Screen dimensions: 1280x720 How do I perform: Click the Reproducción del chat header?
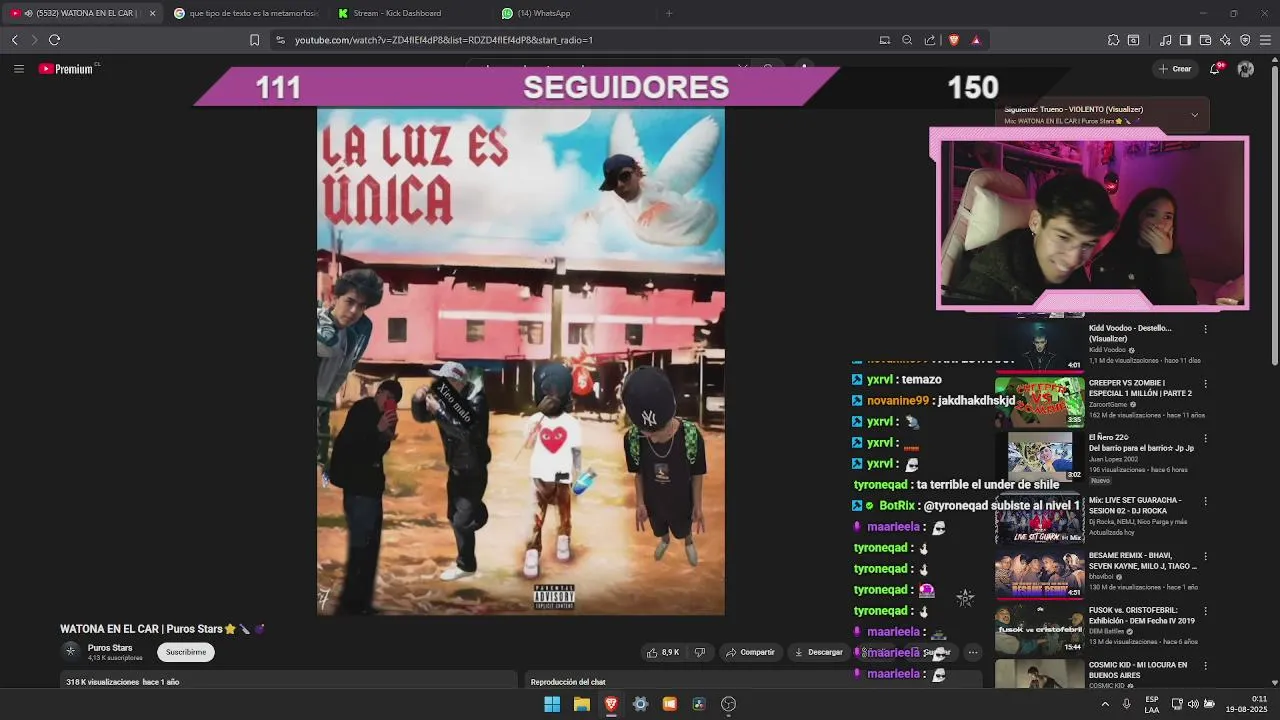tap(568, 682)
